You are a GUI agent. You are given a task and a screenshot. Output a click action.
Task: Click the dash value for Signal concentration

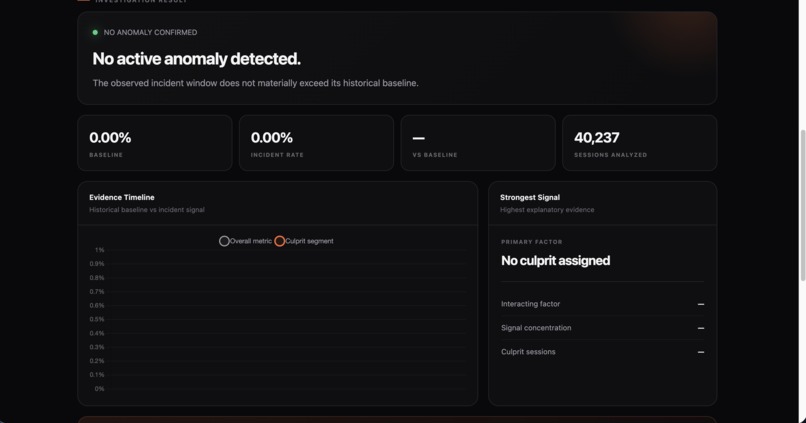coord(701,328)
